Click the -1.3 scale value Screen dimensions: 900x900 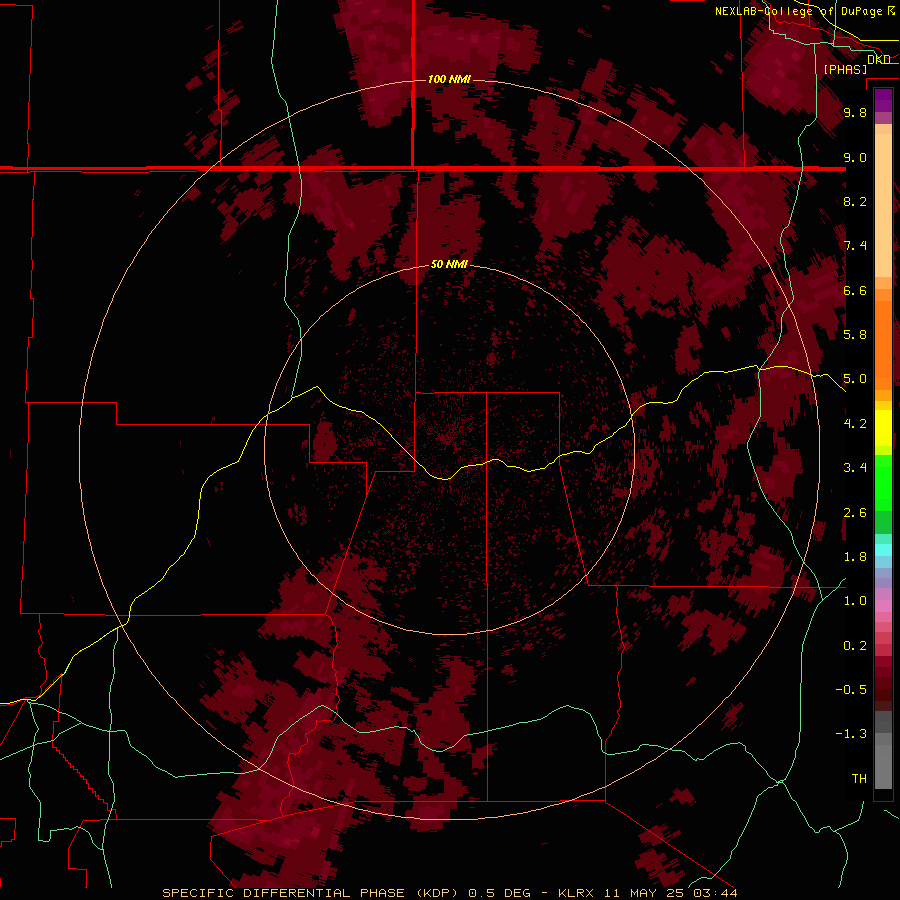pos(851,734)
